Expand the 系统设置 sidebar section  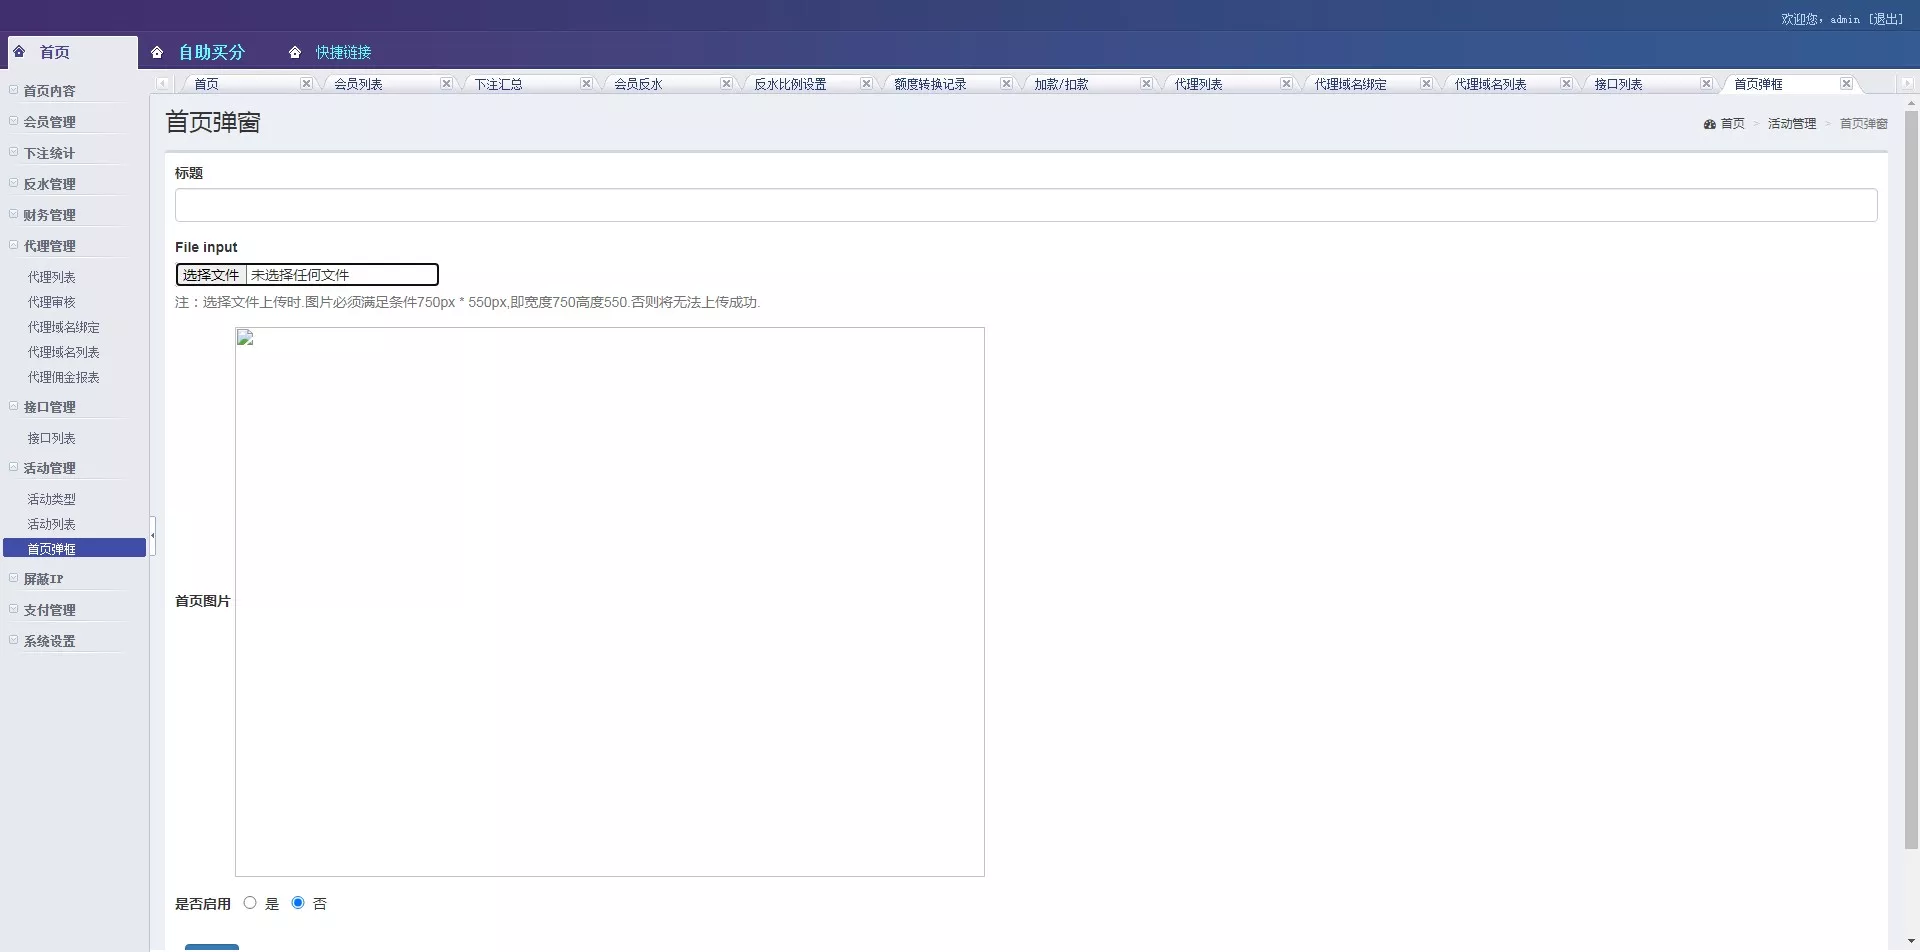point(14,639)
